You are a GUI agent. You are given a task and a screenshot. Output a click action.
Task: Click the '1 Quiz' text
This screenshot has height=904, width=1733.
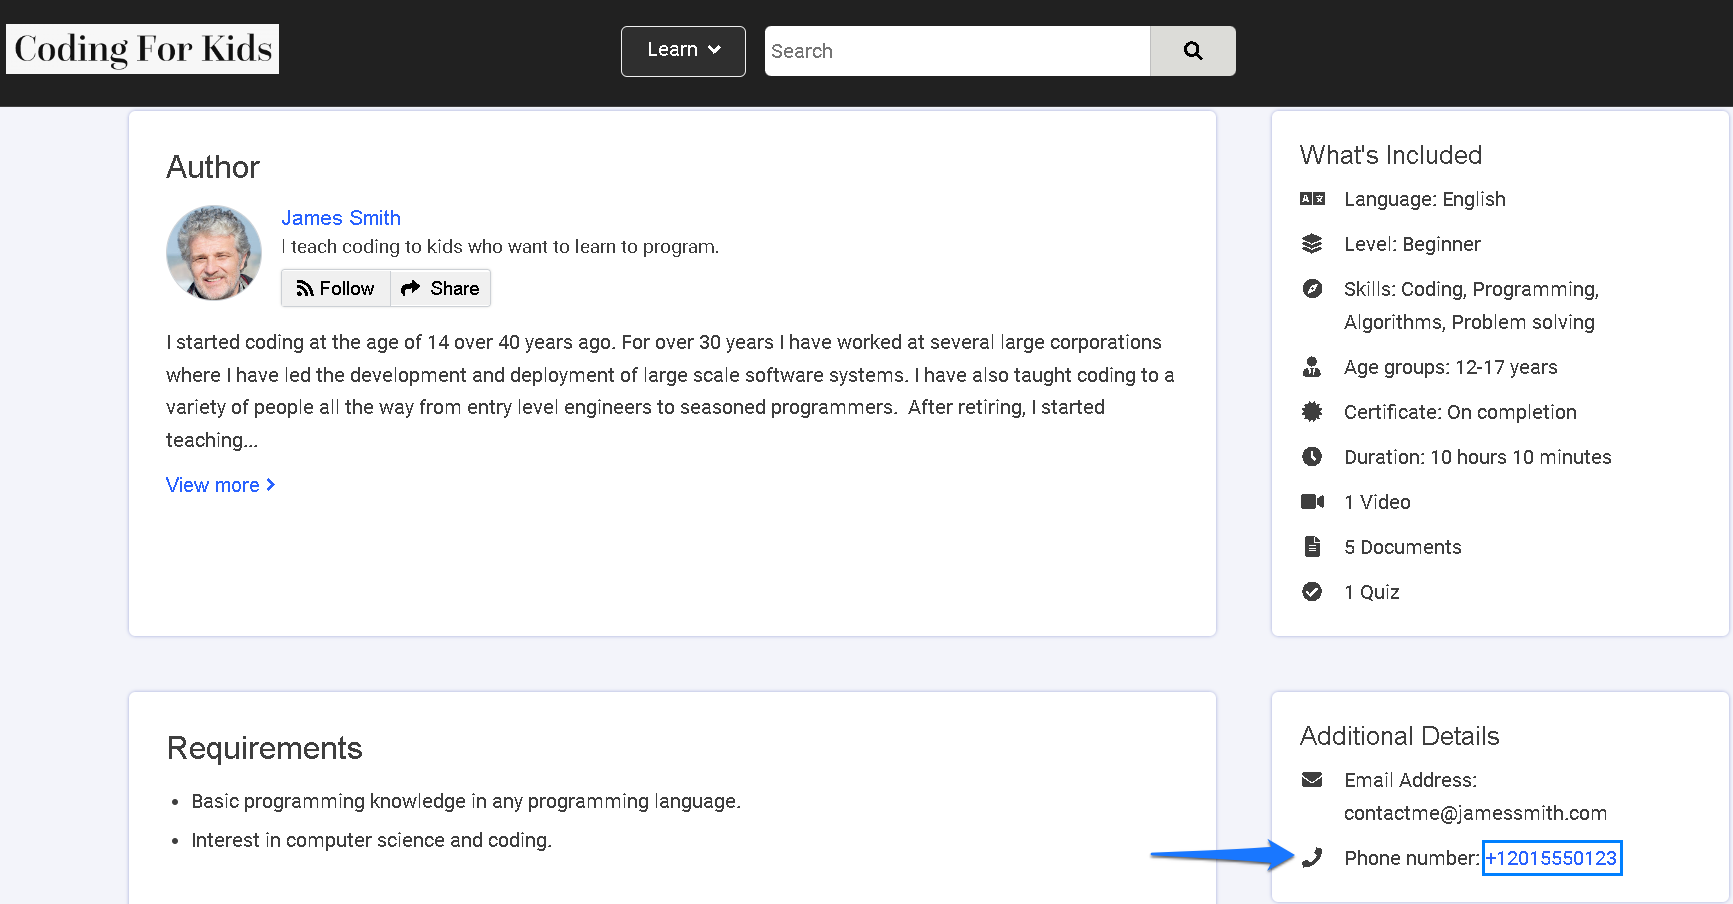point(1372,592)
